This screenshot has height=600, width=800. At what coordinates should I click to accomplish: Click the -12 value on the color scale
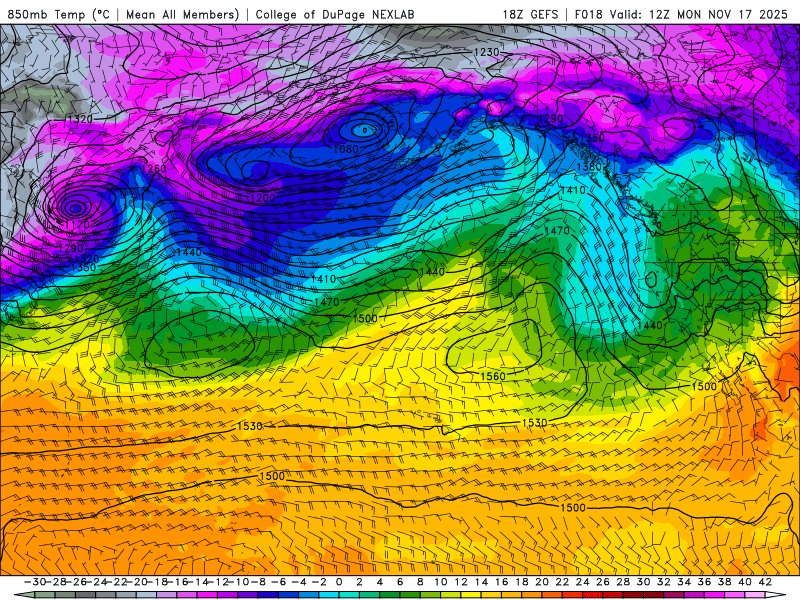[218, 582]
